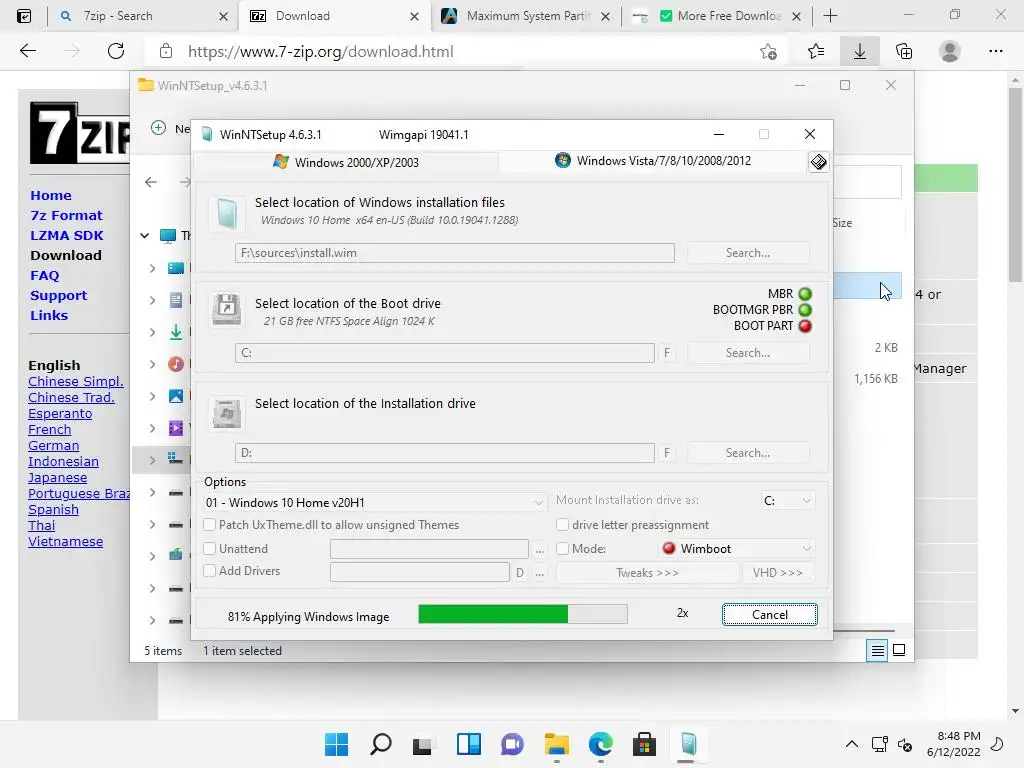Image resolution: width=1024 pixels, height=768 pixels.
Task: Switch to details view in Explorer
Action: point(877,650)
